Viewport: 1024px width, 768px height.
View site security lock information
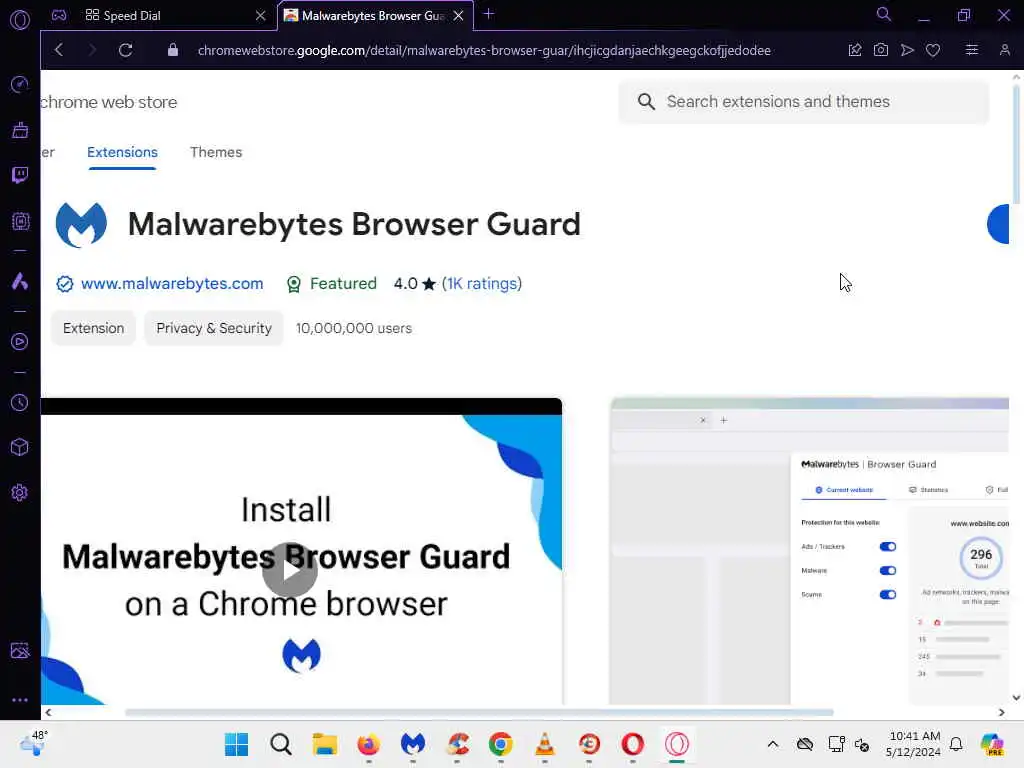[172, 50]
